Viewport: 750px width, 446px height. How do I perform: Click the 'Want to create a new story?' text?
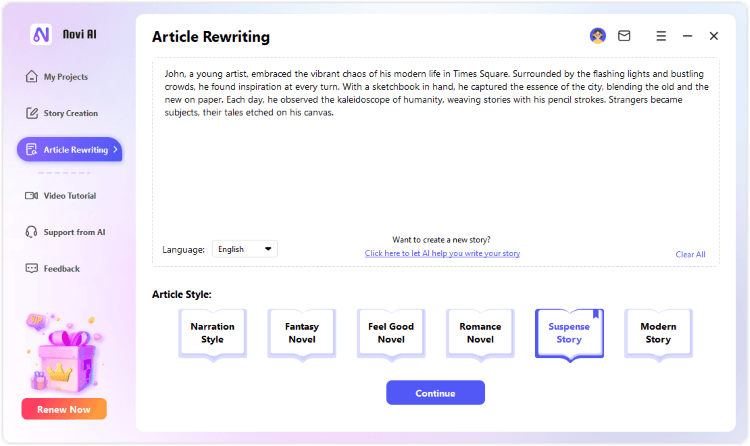(x=441, y=240)
